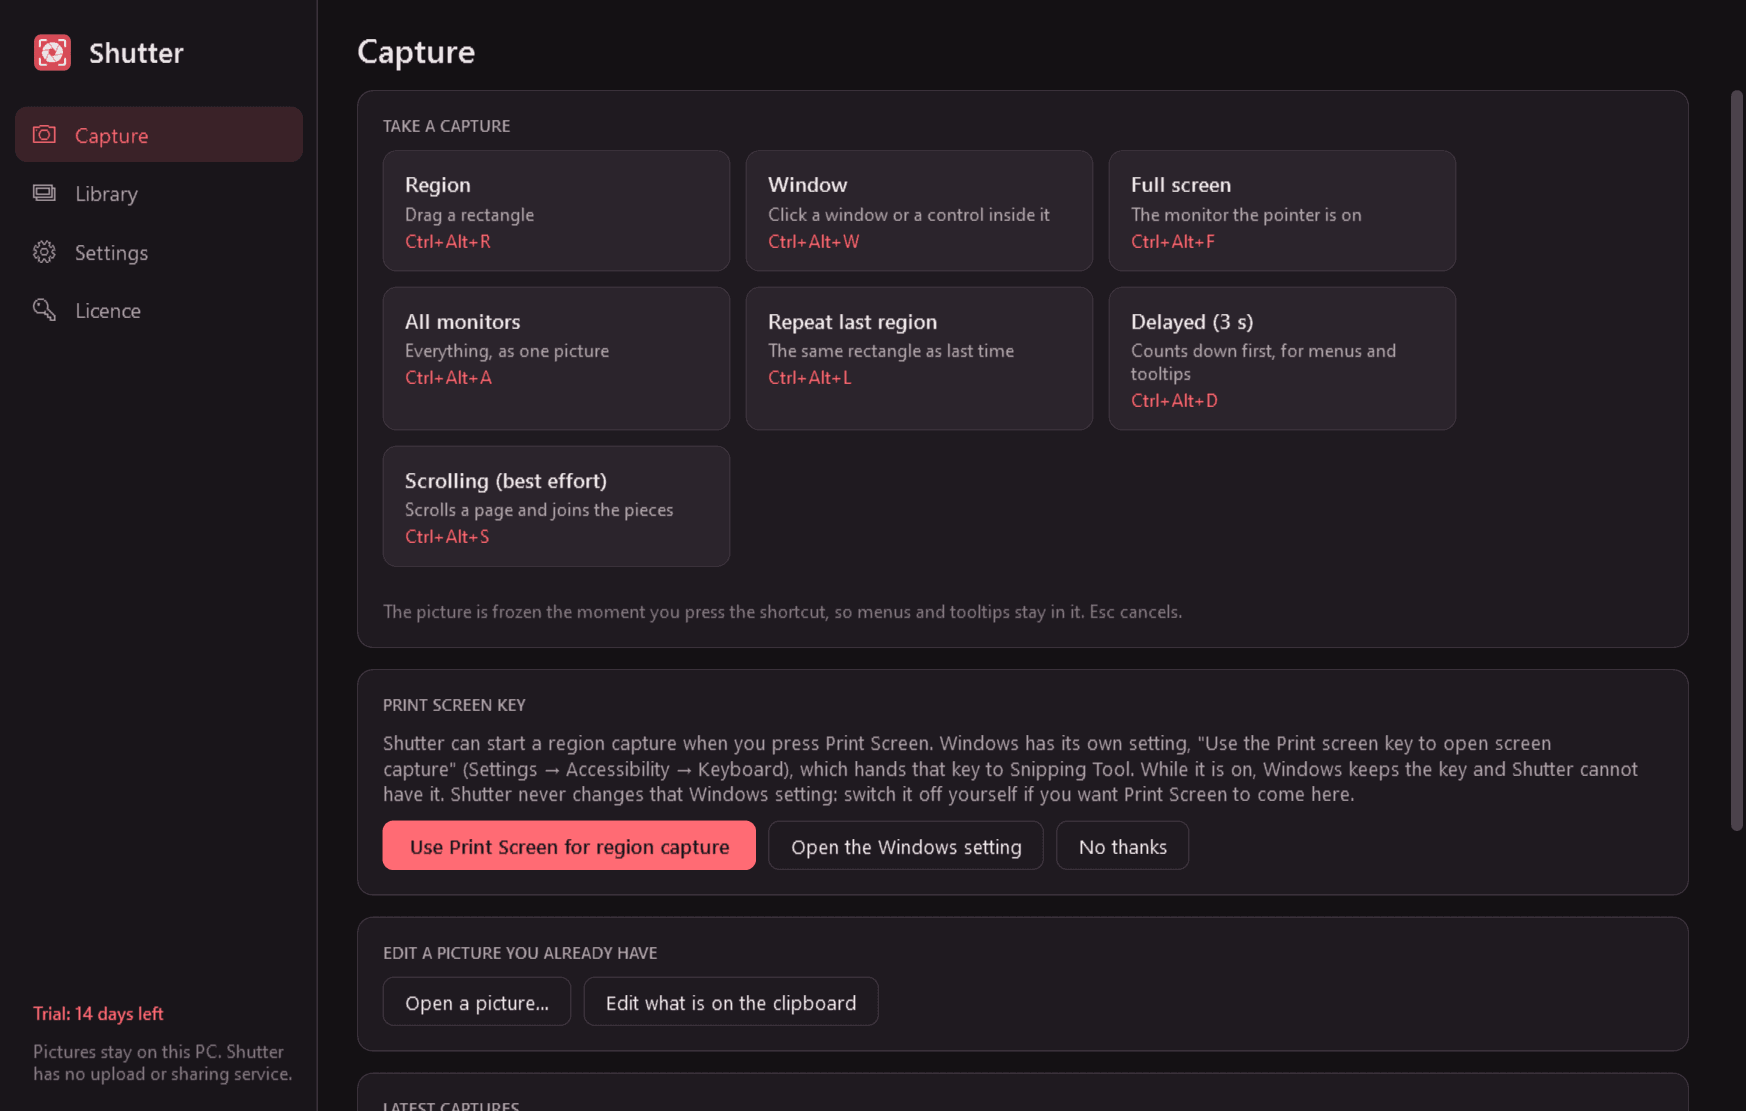Image resolution: width=1746 pixels, height=1111 pixels.
Task: Click the PRINT SCREEN KEY section label
Action: click(x=454, y=705)
